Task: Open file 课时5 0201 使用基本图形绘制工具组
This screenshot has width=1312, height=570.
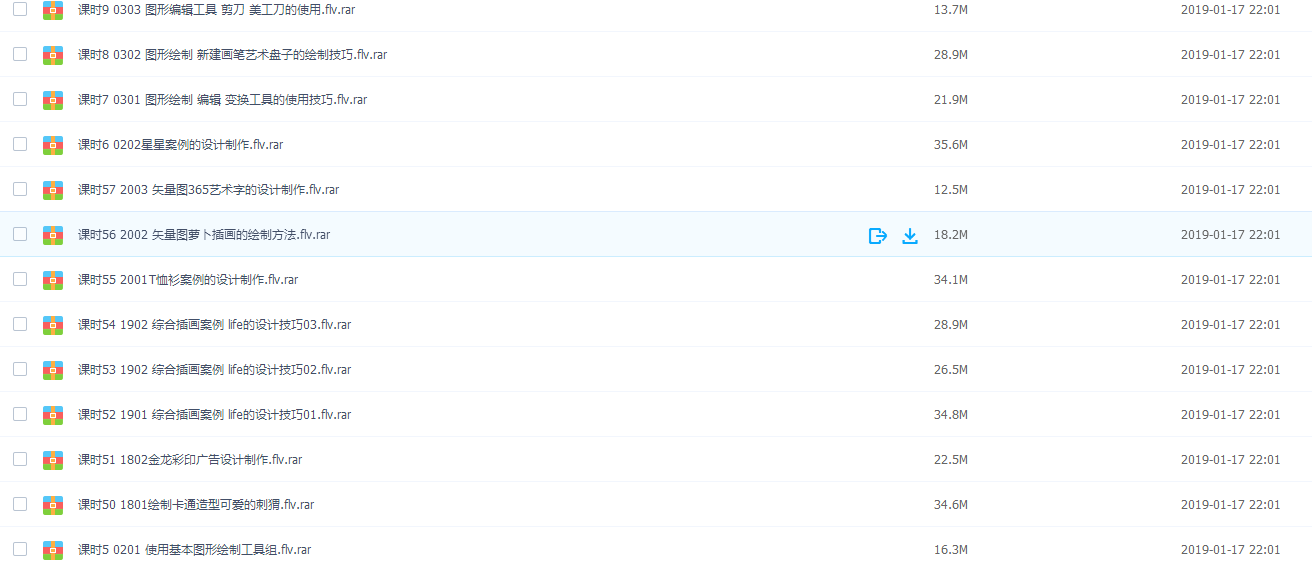Action: 194,550
